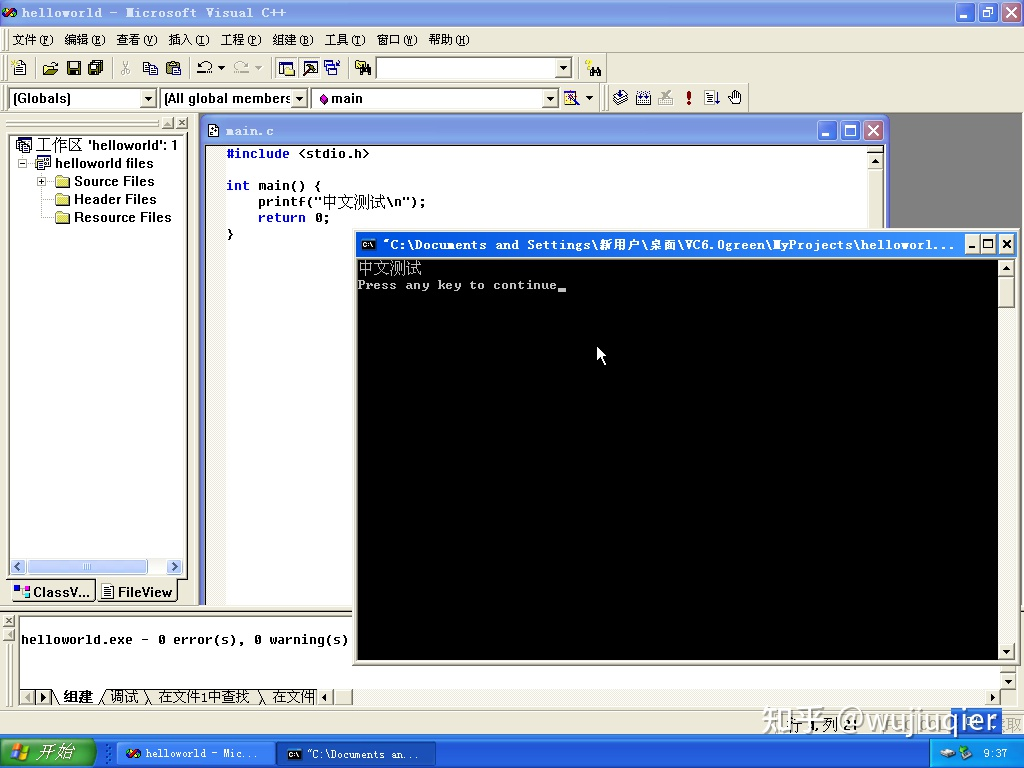Click console window scroll up arrow

point(1006,268)
